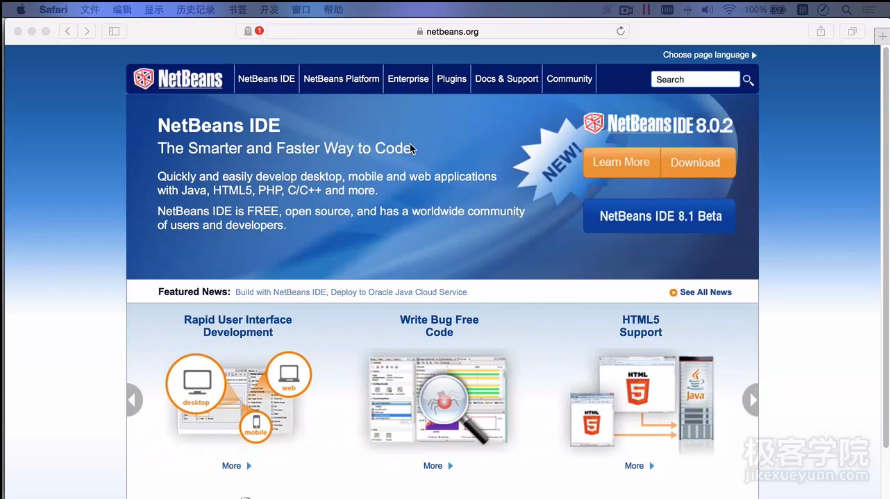Viewport: 890px width, 499px height.
Task: Click the Search input field
Action: 694,79
